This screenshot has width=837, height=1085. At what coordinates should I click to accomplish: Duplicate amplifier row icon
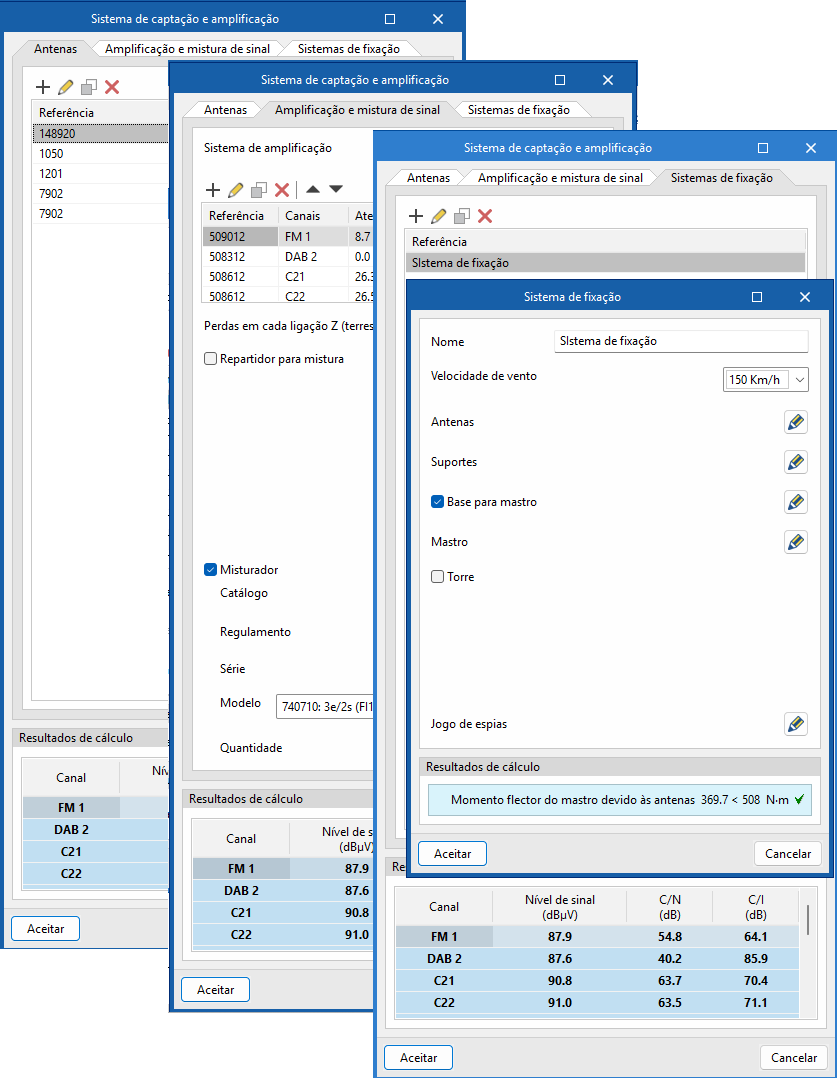259,190
